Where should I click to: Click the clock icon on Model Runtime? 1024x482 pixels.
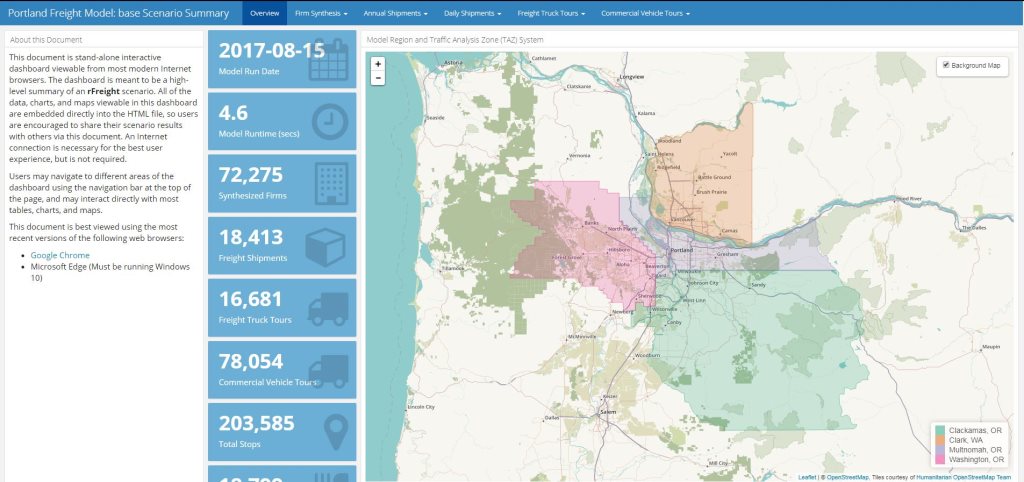tap(328, 121)
